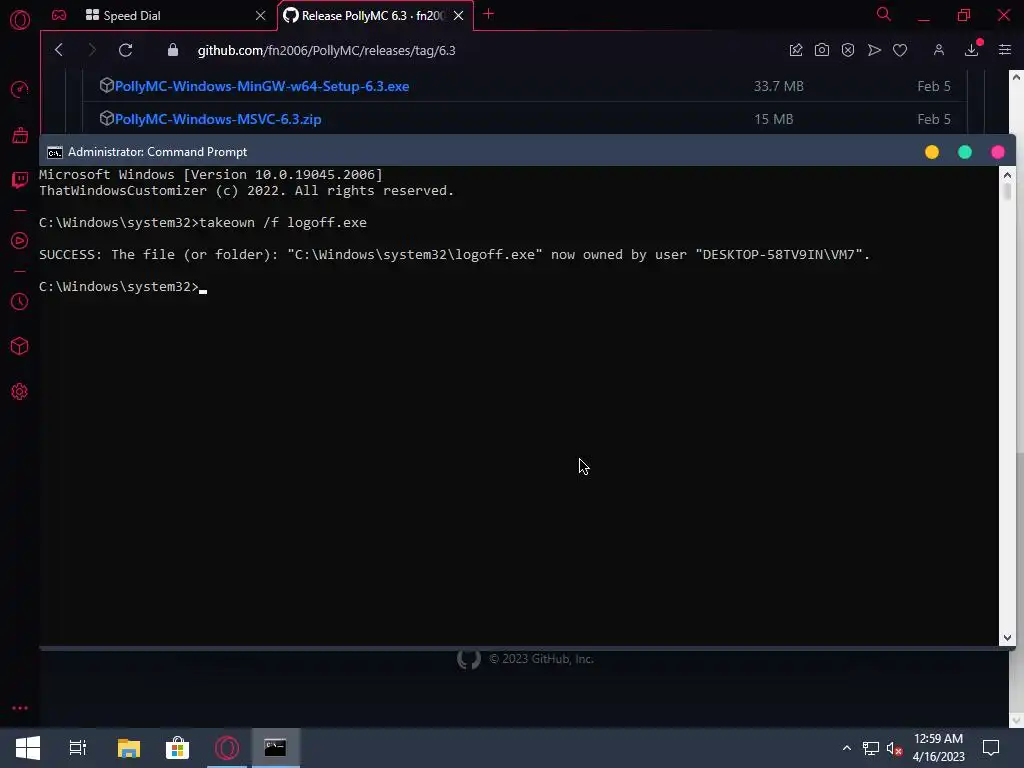Go back to previous page
Image resolution: width=1024 pixels, height=768 pixels.
59,50
